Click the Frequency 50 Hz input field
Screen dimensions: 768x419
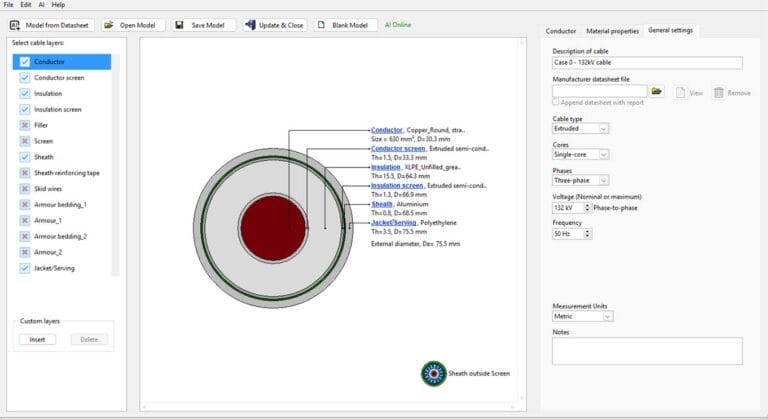tap(568, 234)
